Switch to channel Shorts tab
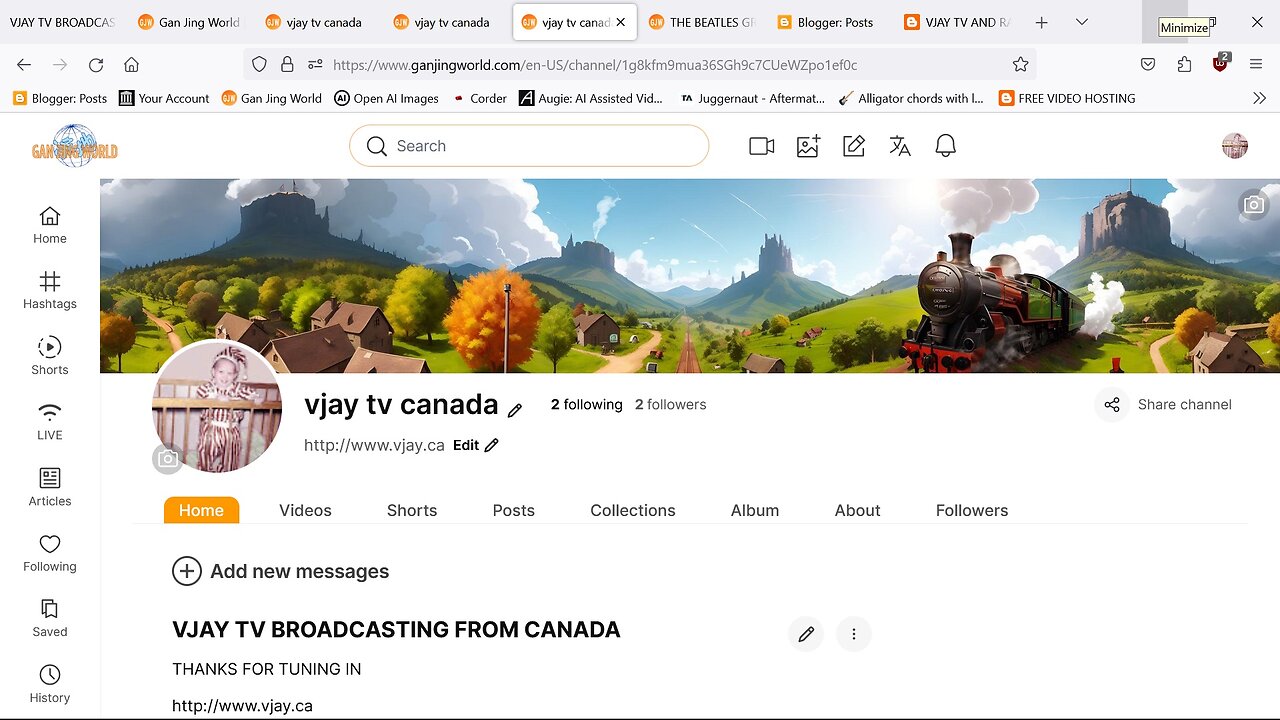 pyautogui.click(x=412, y=510)
